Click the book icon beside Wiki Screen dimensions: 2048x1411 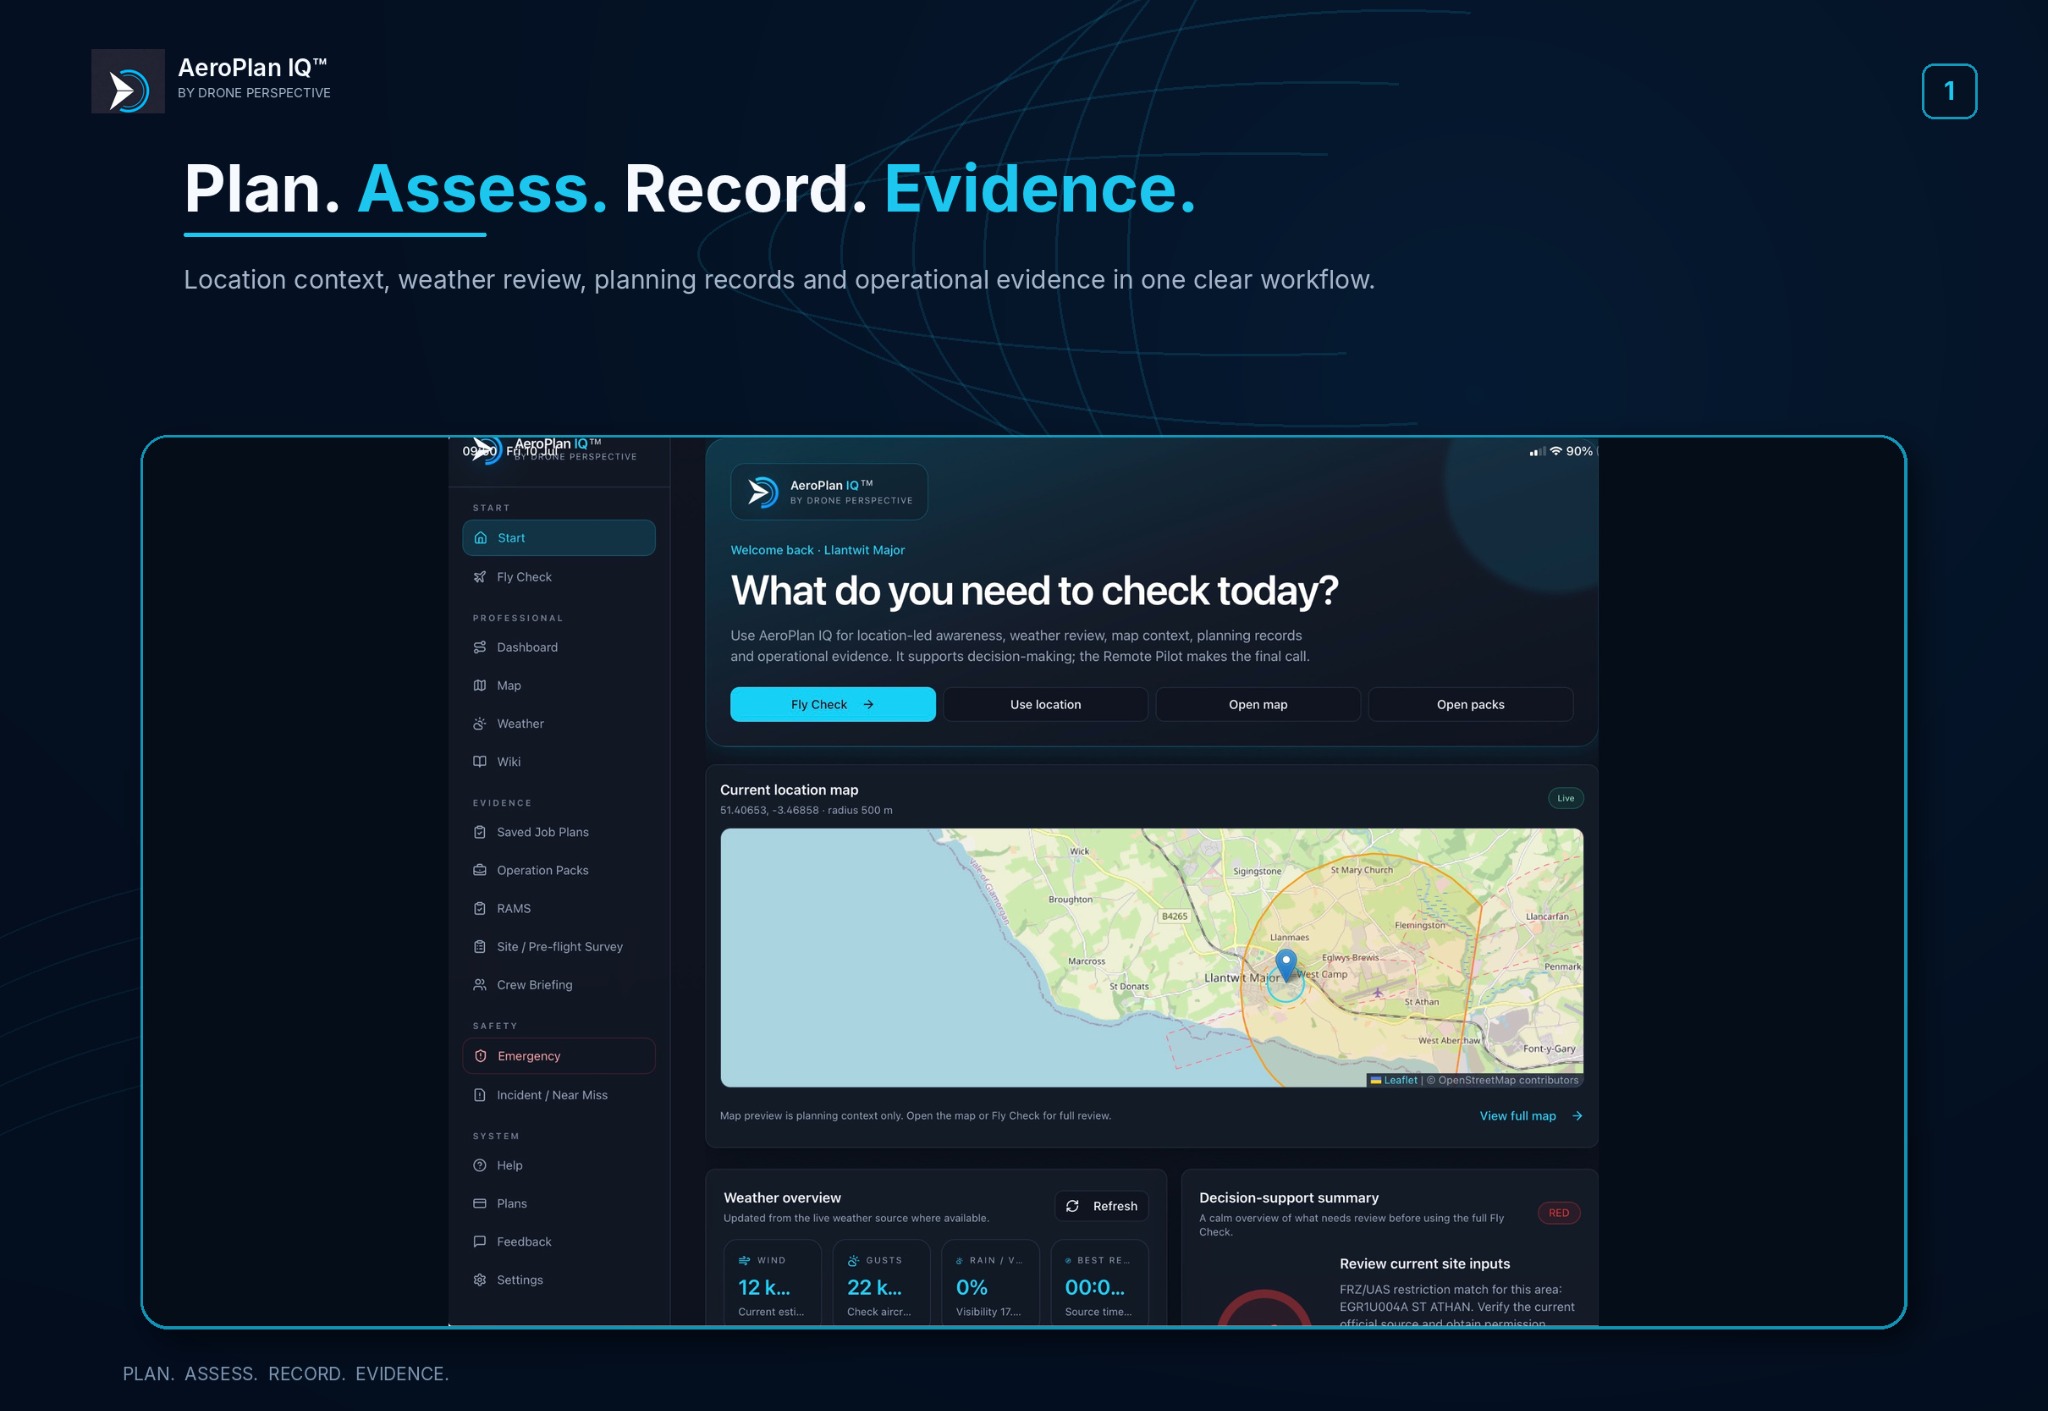click(x=480, y=761)
